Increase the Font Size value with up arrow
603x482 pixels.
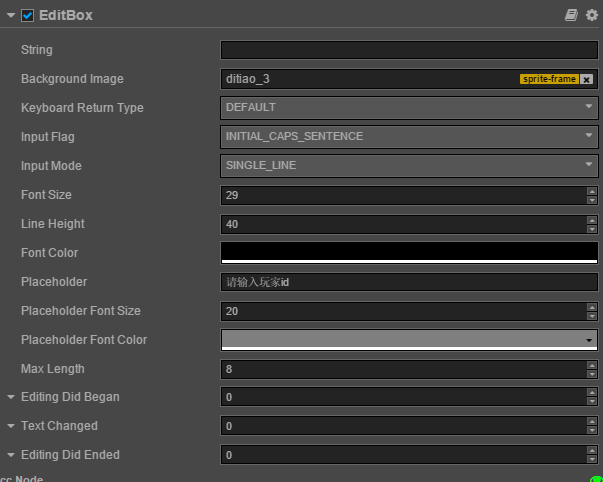(x=592, y=191)
